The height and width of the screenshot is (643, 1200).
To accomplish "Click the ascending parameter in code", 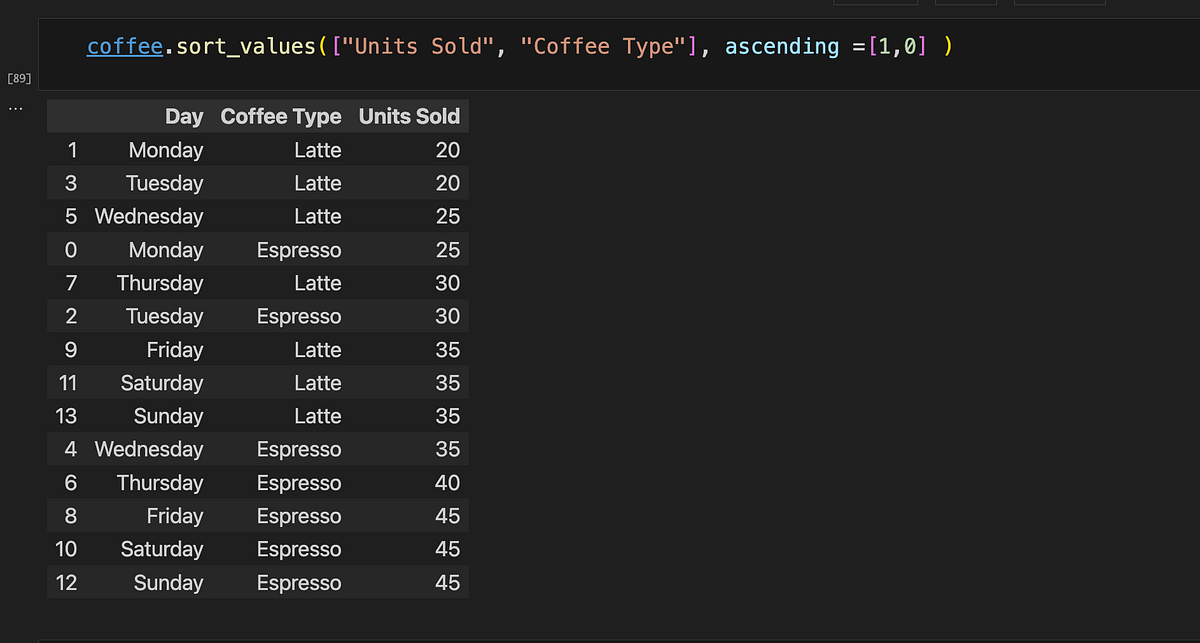I will tap(782, 46).
